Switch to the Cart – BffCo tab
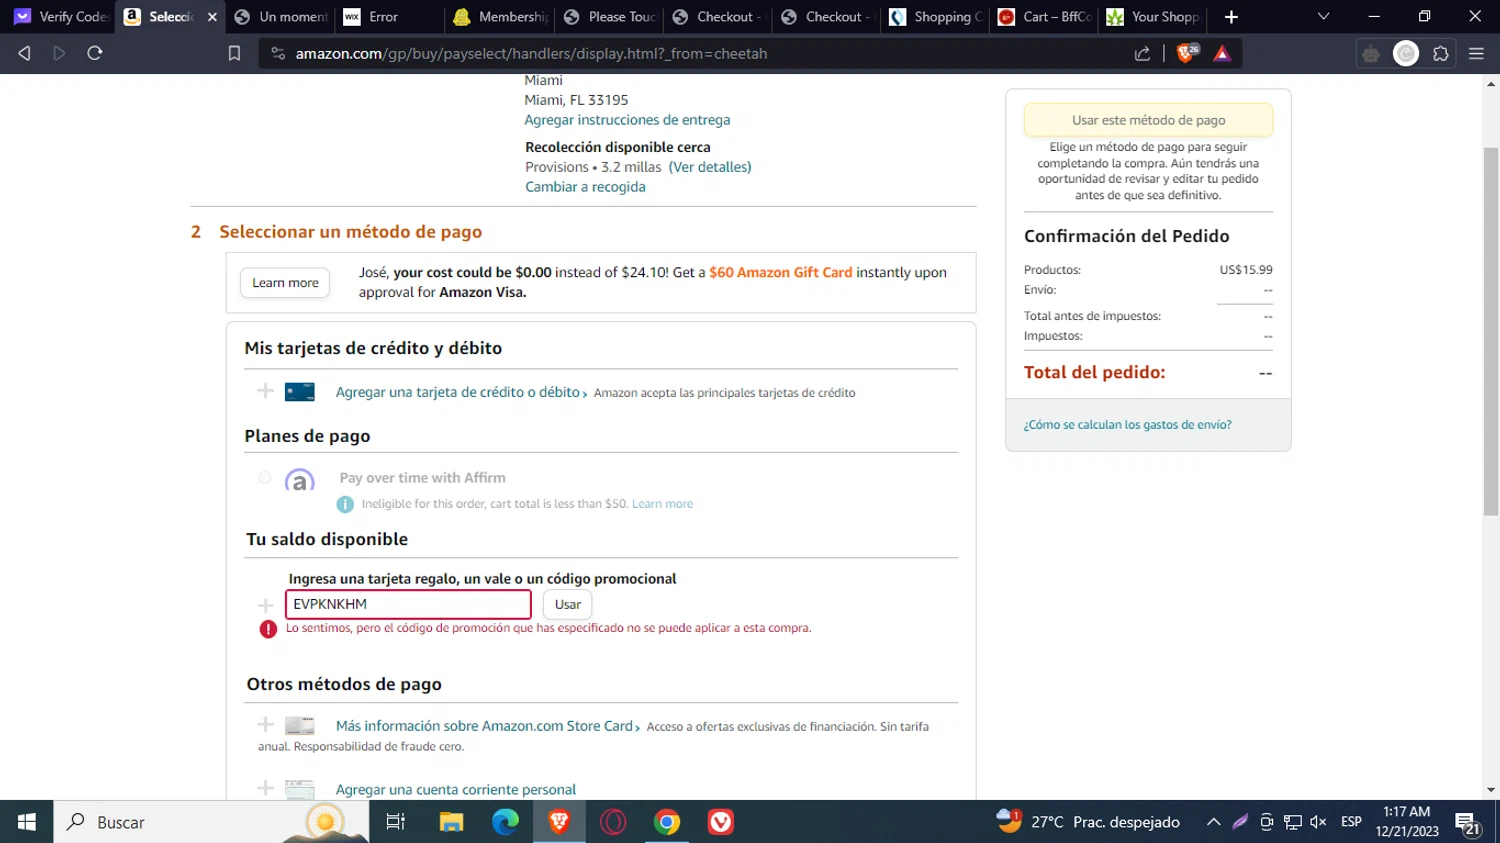Image resolution: width=1500 pixels, height=843 pixels. [x=1045, y=17]
